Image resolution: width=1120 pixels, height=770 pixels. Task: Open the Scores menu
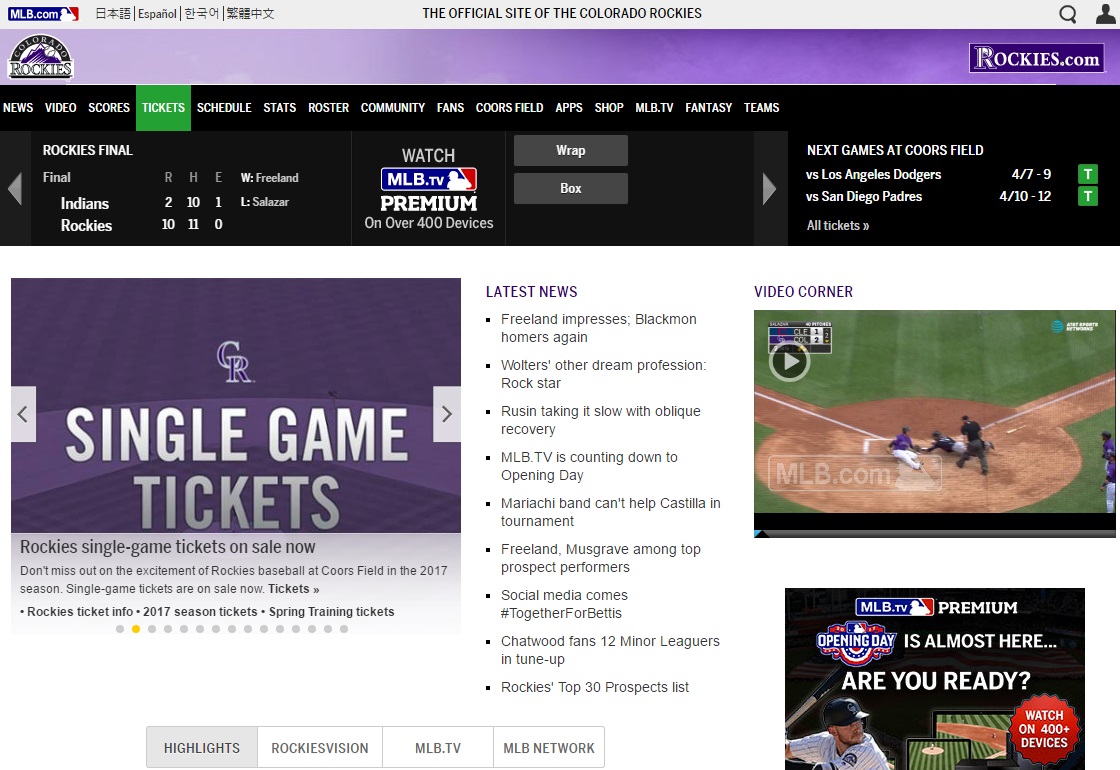109,108
